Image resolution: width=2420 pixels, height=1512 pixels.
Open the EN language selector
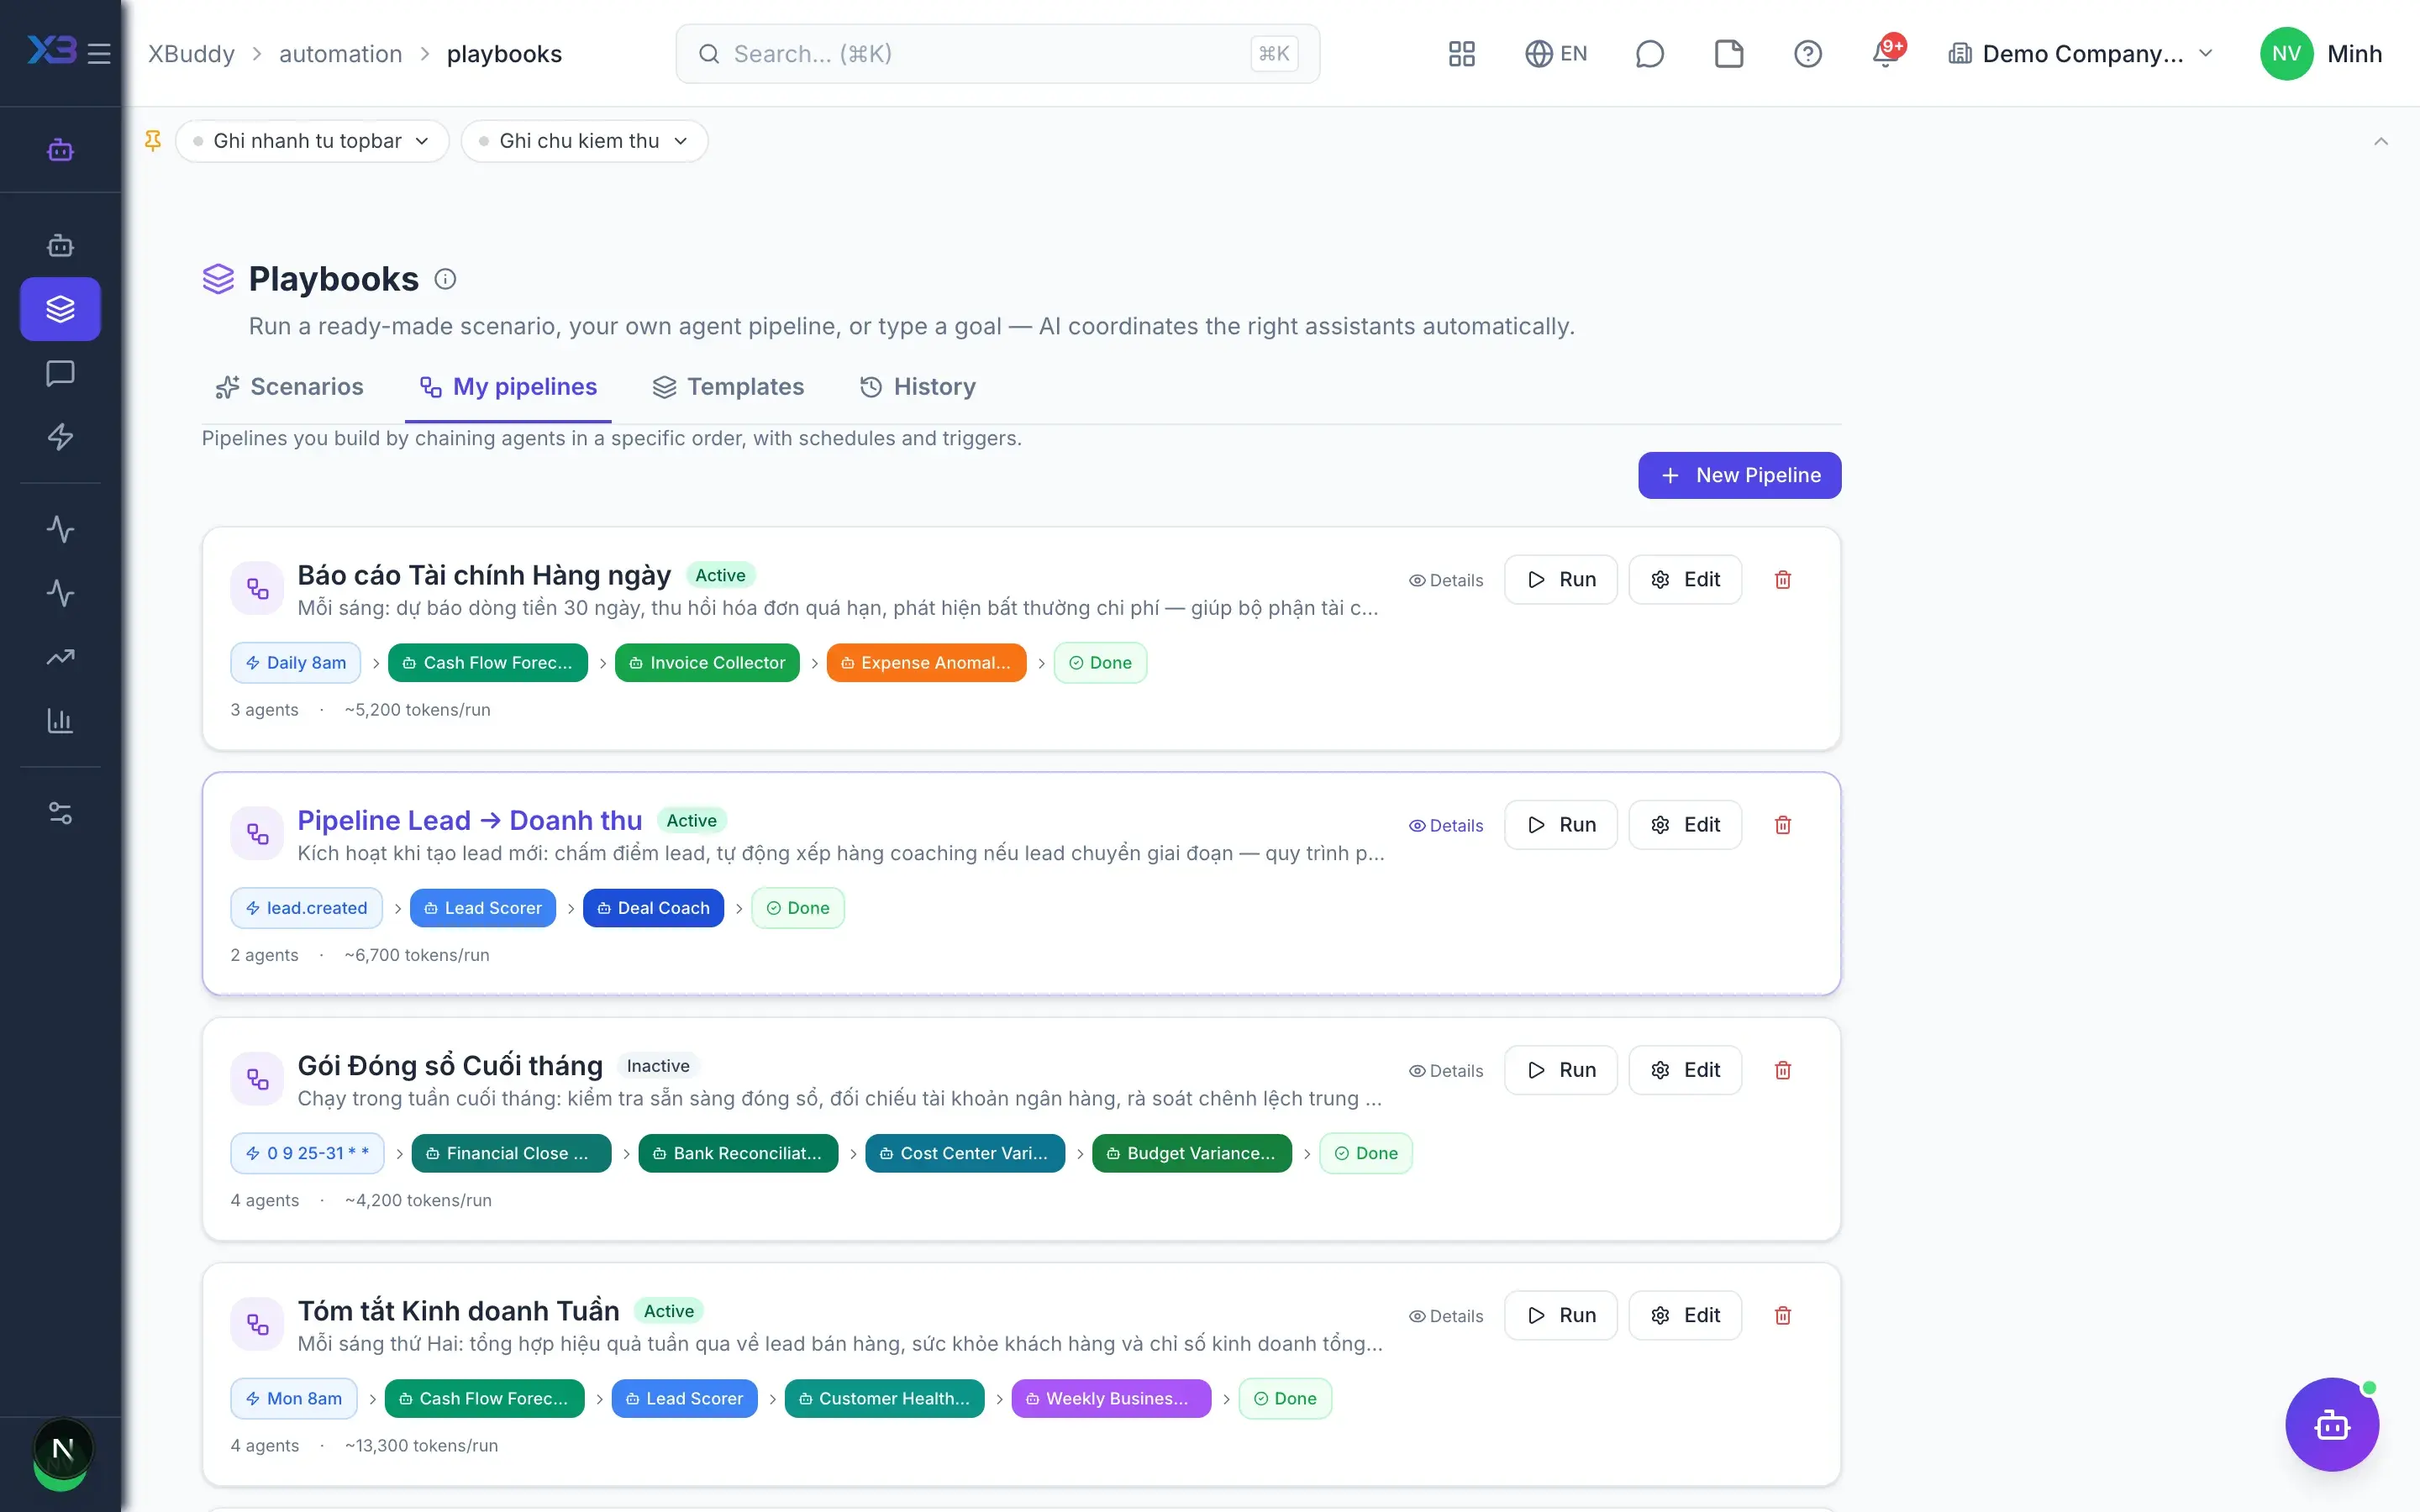[x=1556, y=54]
